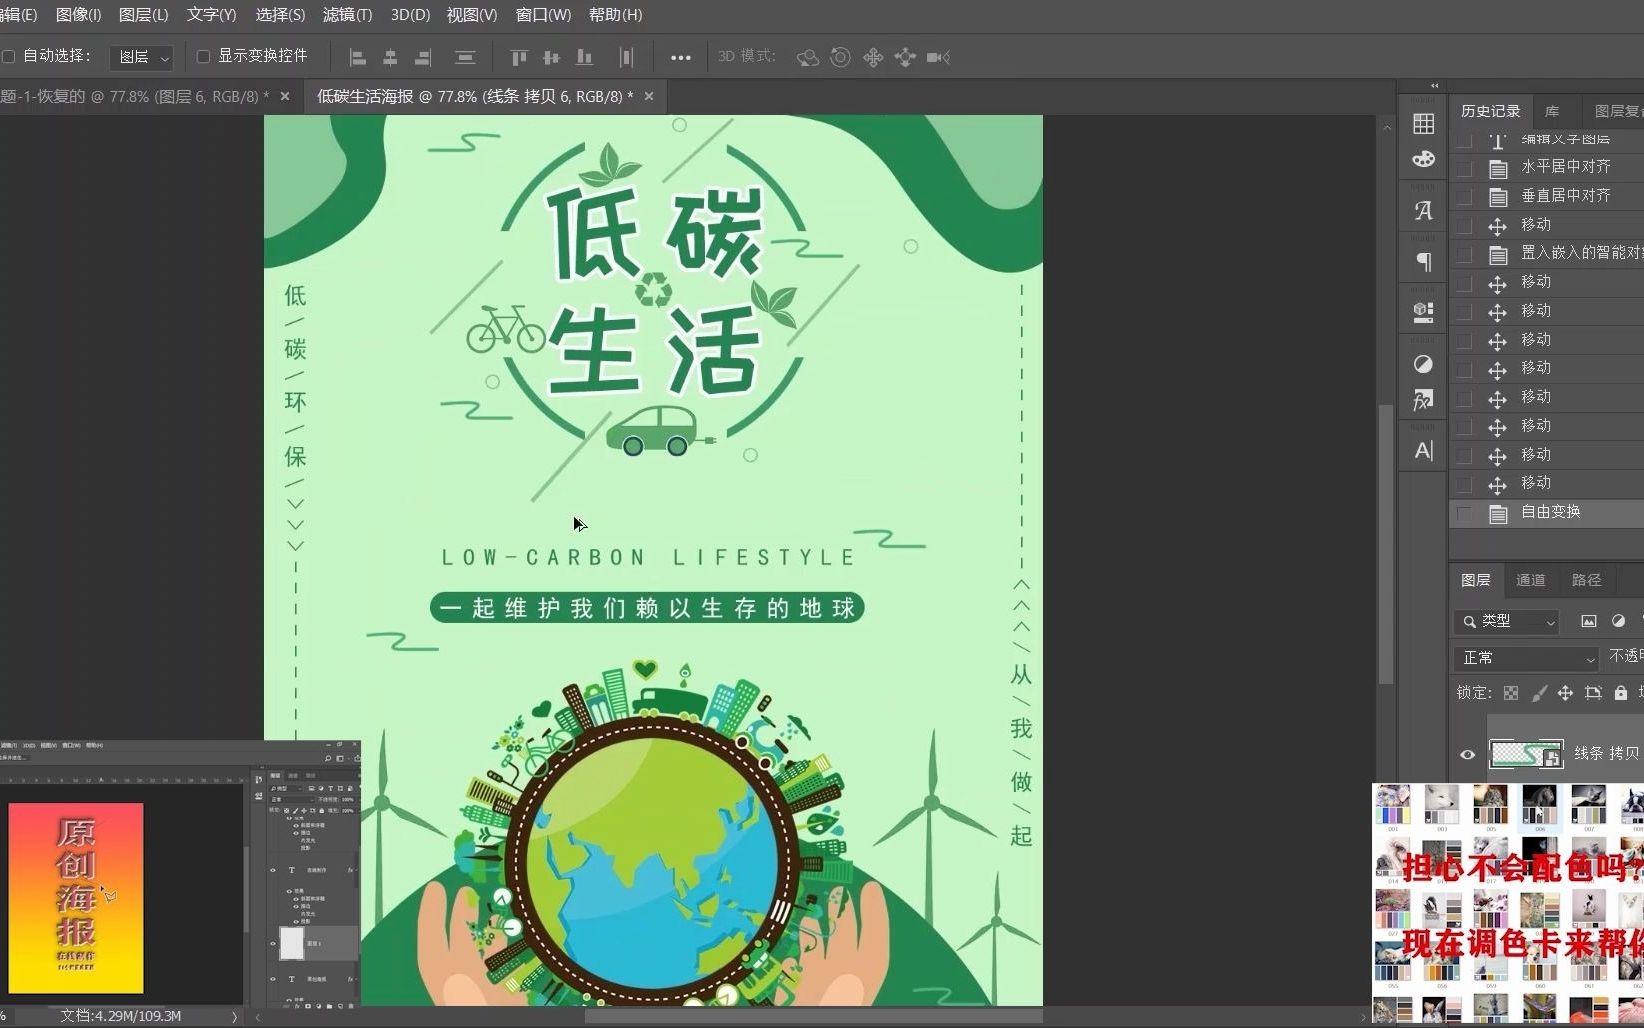Align horizontal centers in options bar
This screenshot has width=1644, height=1028.
(390, 57)
